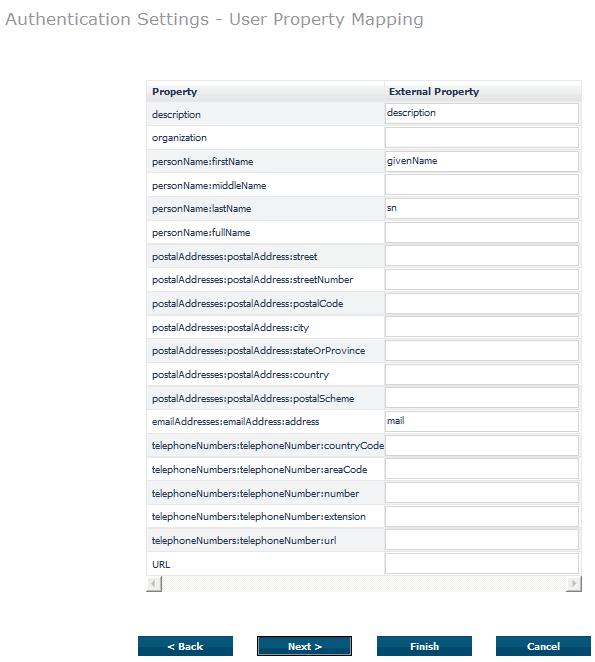The width and height of the screenshot is (595, 662).
Task: Focus the lastName field containing sn
Action: point(482,209)
